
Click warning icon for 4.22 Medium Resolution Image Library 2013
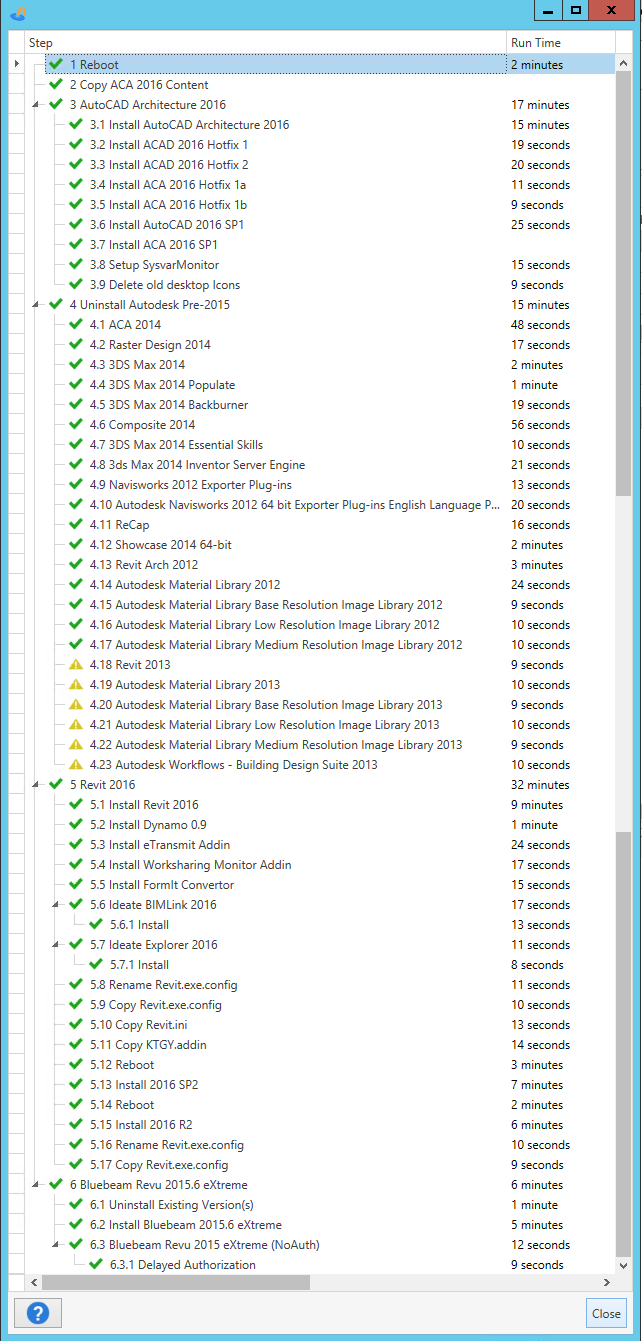coord(76,745)
